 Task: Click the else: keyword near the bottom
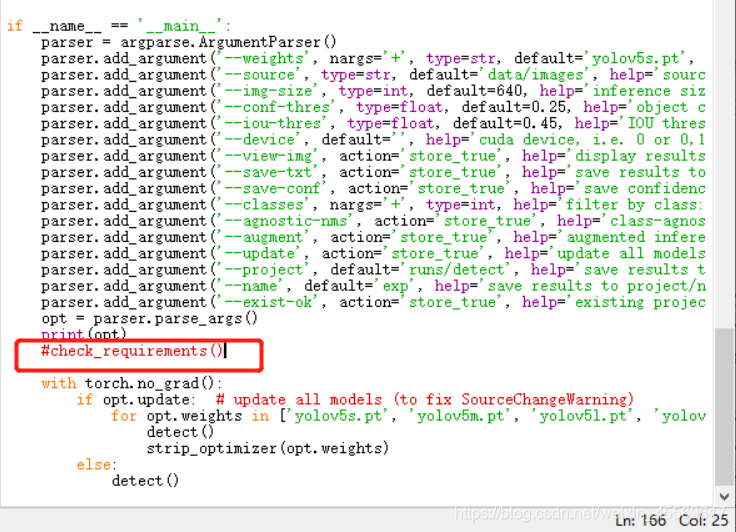click(x=96, y=465)
